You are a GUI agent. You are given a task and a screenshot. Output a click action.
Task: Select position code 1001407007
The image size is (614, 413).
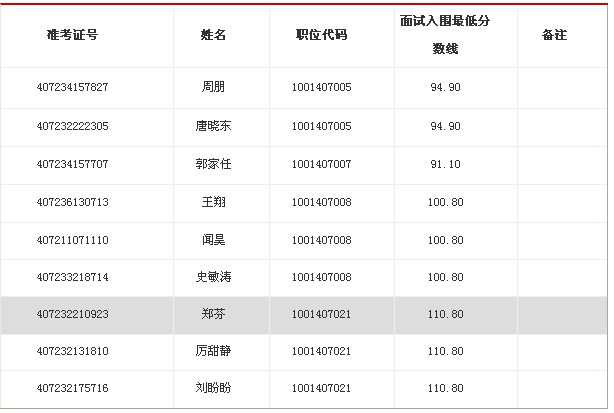[321, 164]
